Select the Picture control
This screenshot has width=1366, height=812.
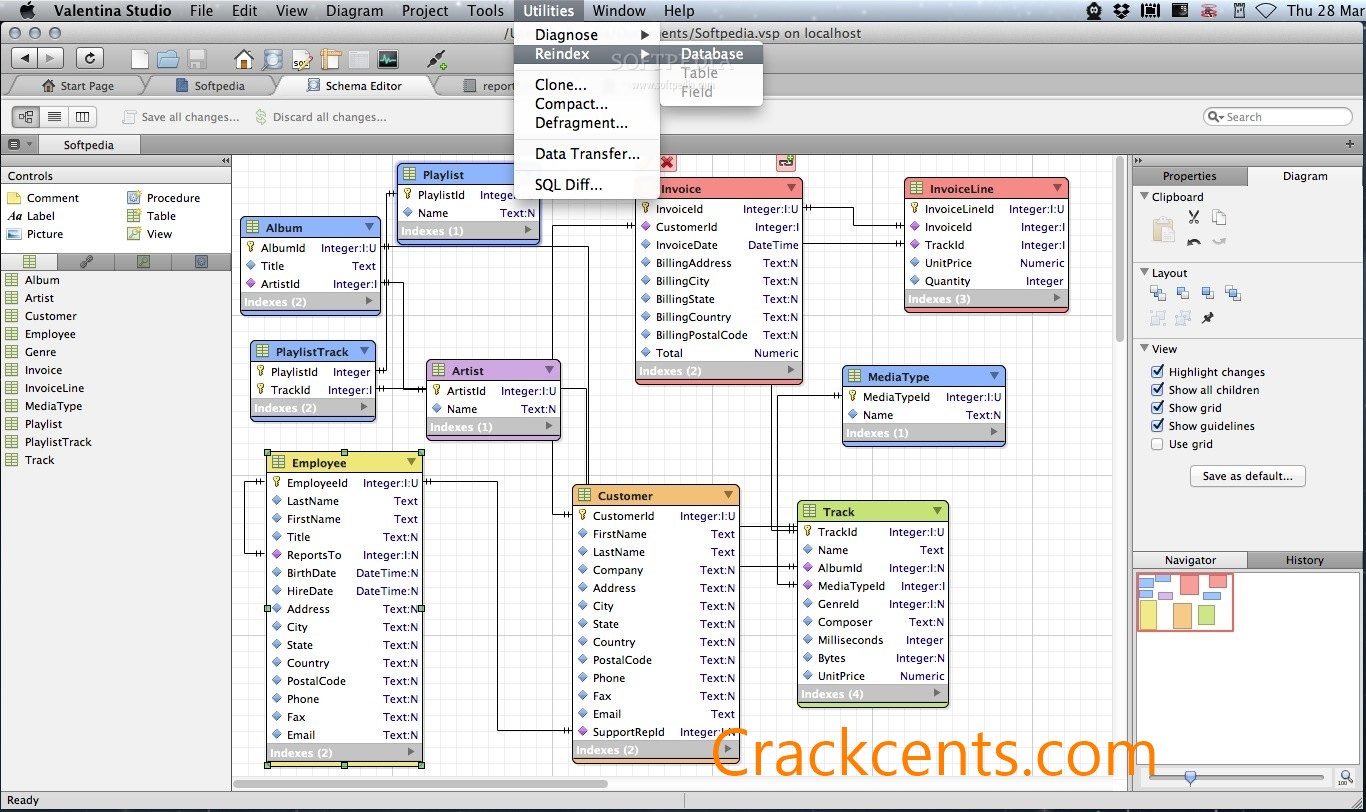point(35,234)
